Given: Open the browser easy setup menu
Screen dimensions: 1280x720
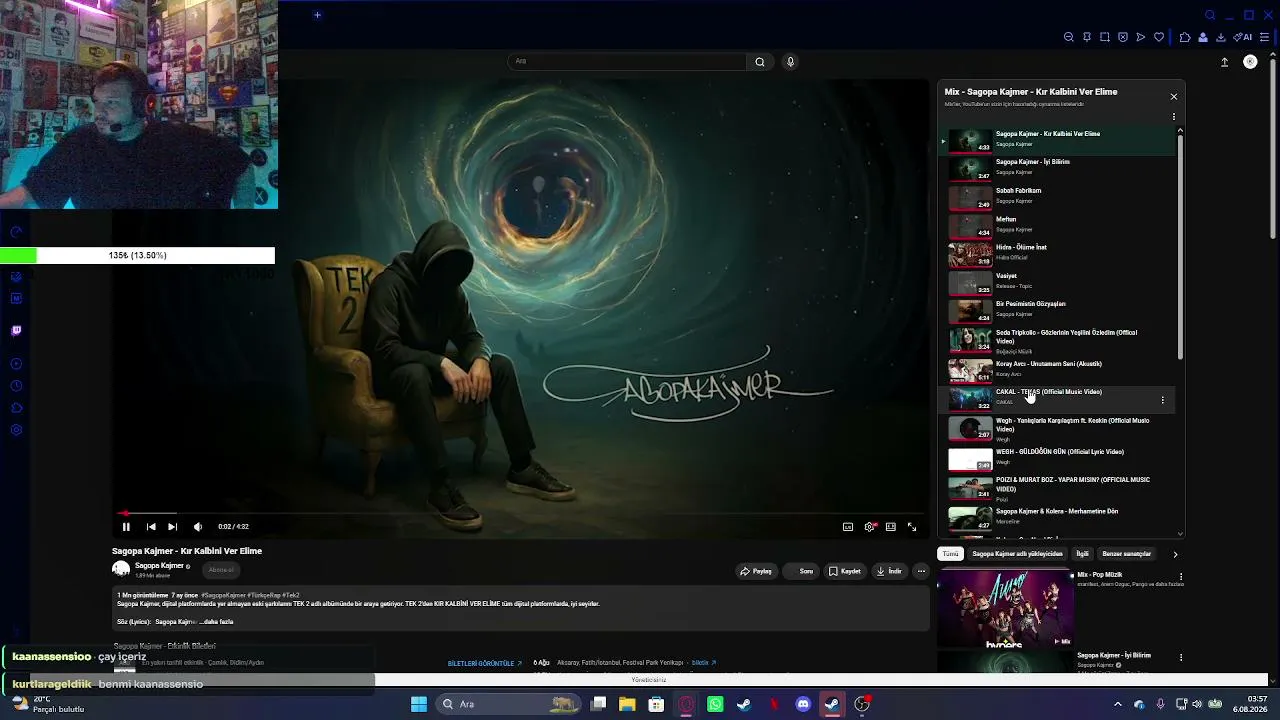Looking at the screenshot, I should [1265, 37].
